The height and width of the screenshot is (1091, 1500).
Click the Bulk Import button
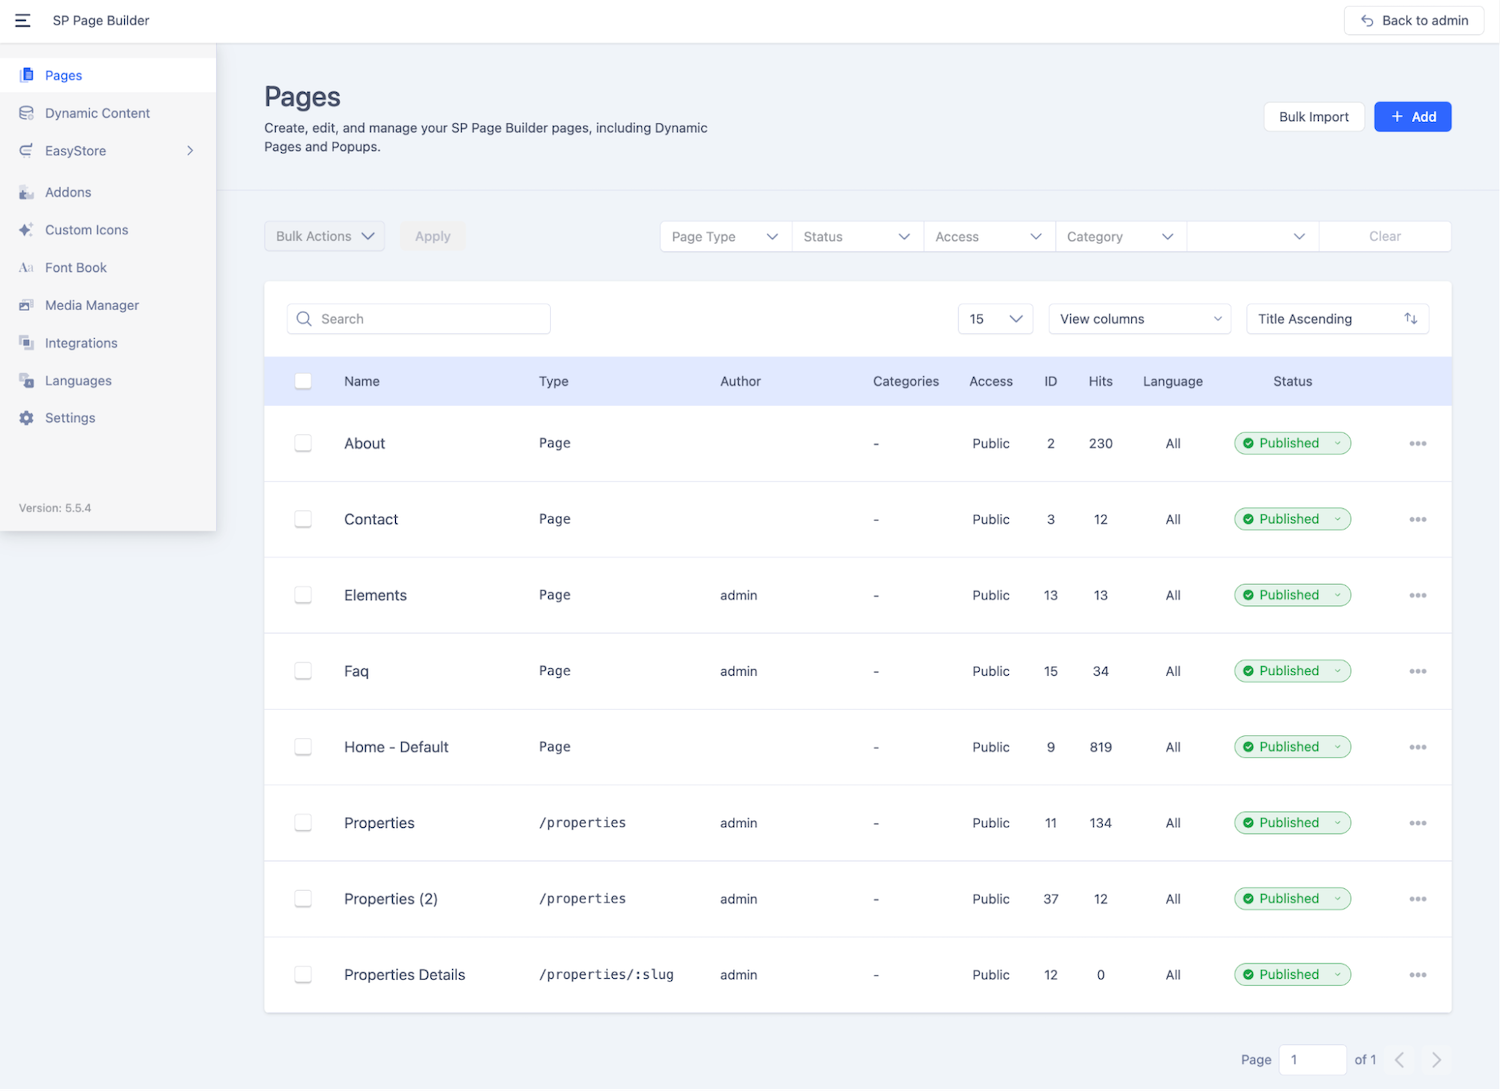(x=1313, y=117)
